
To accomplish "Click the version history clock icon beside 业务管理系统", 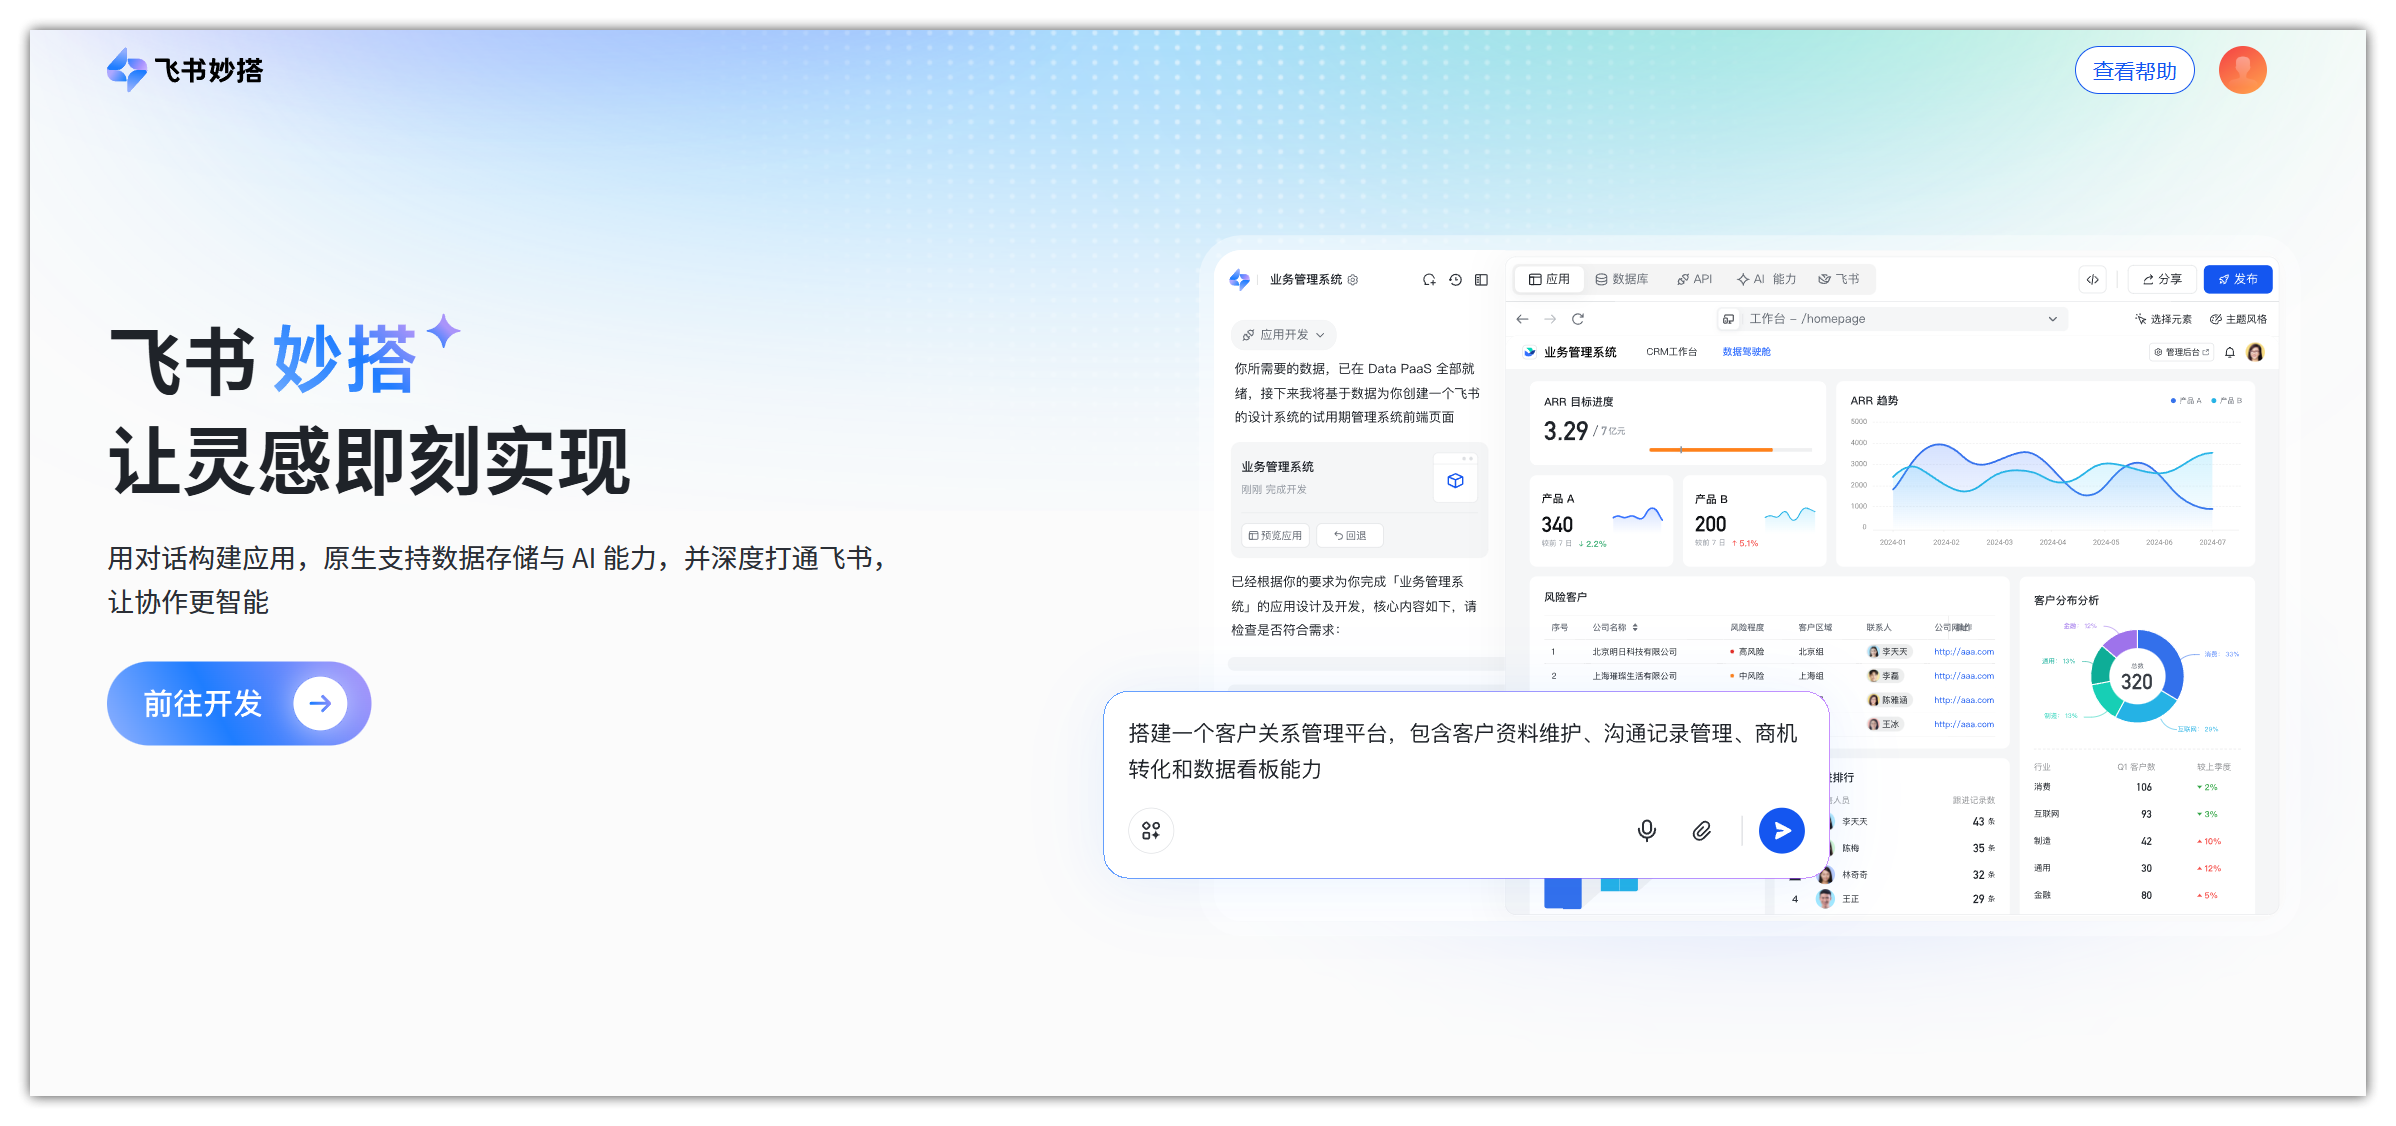I will (x=1454, y=280).
